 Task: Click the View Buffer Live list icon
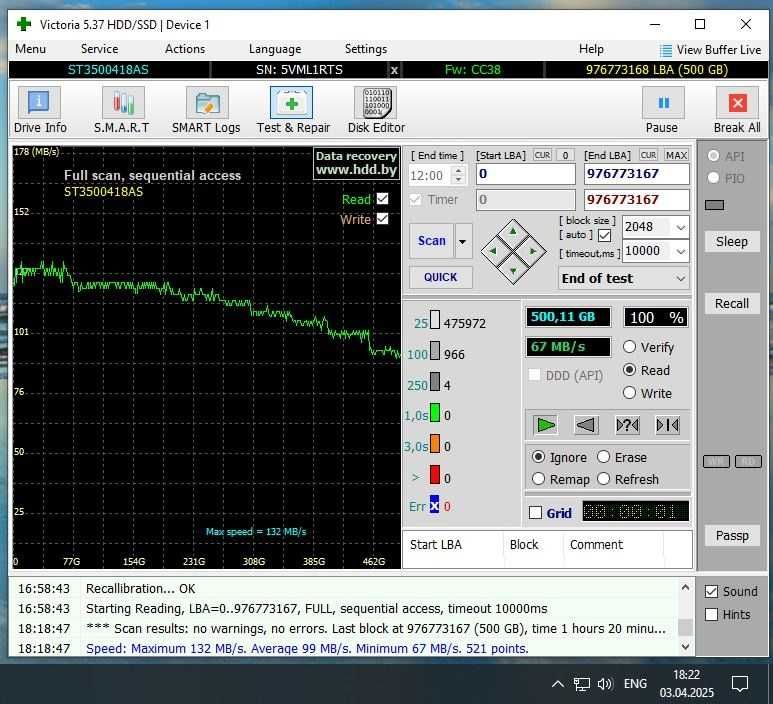coord(666,50)
